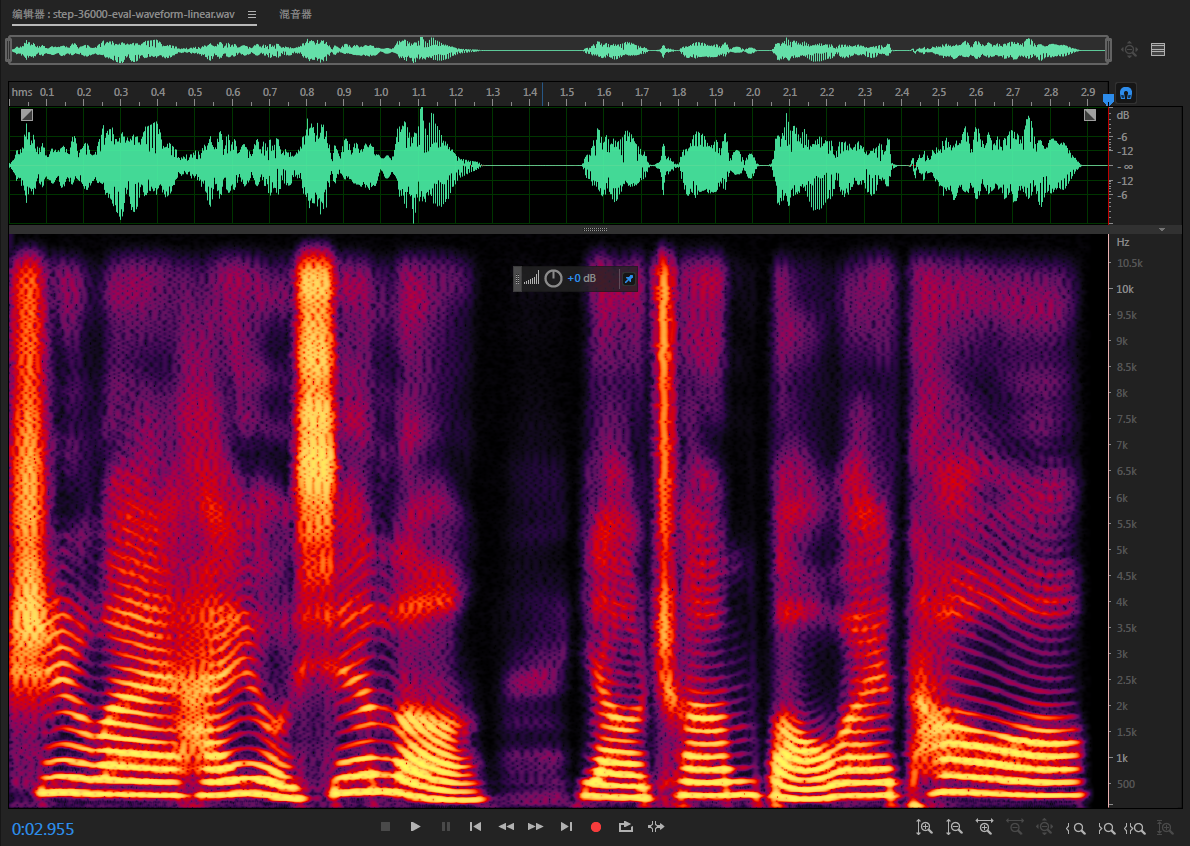
Task: Click the small arrow right of divider
Action: (x=1162, y=229)
